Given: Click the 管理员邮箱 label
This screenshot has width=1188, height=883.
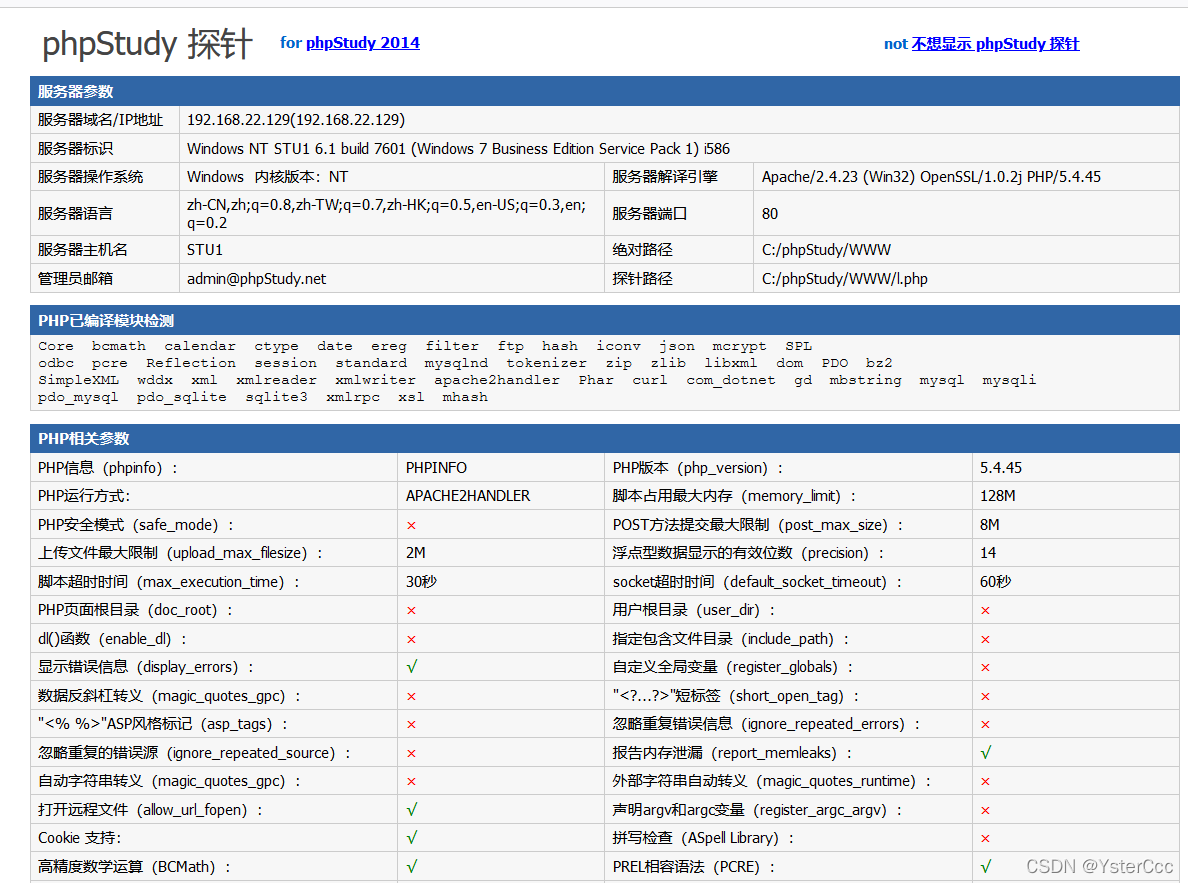Looking at the screenshot, I should (x=75, y=278).
